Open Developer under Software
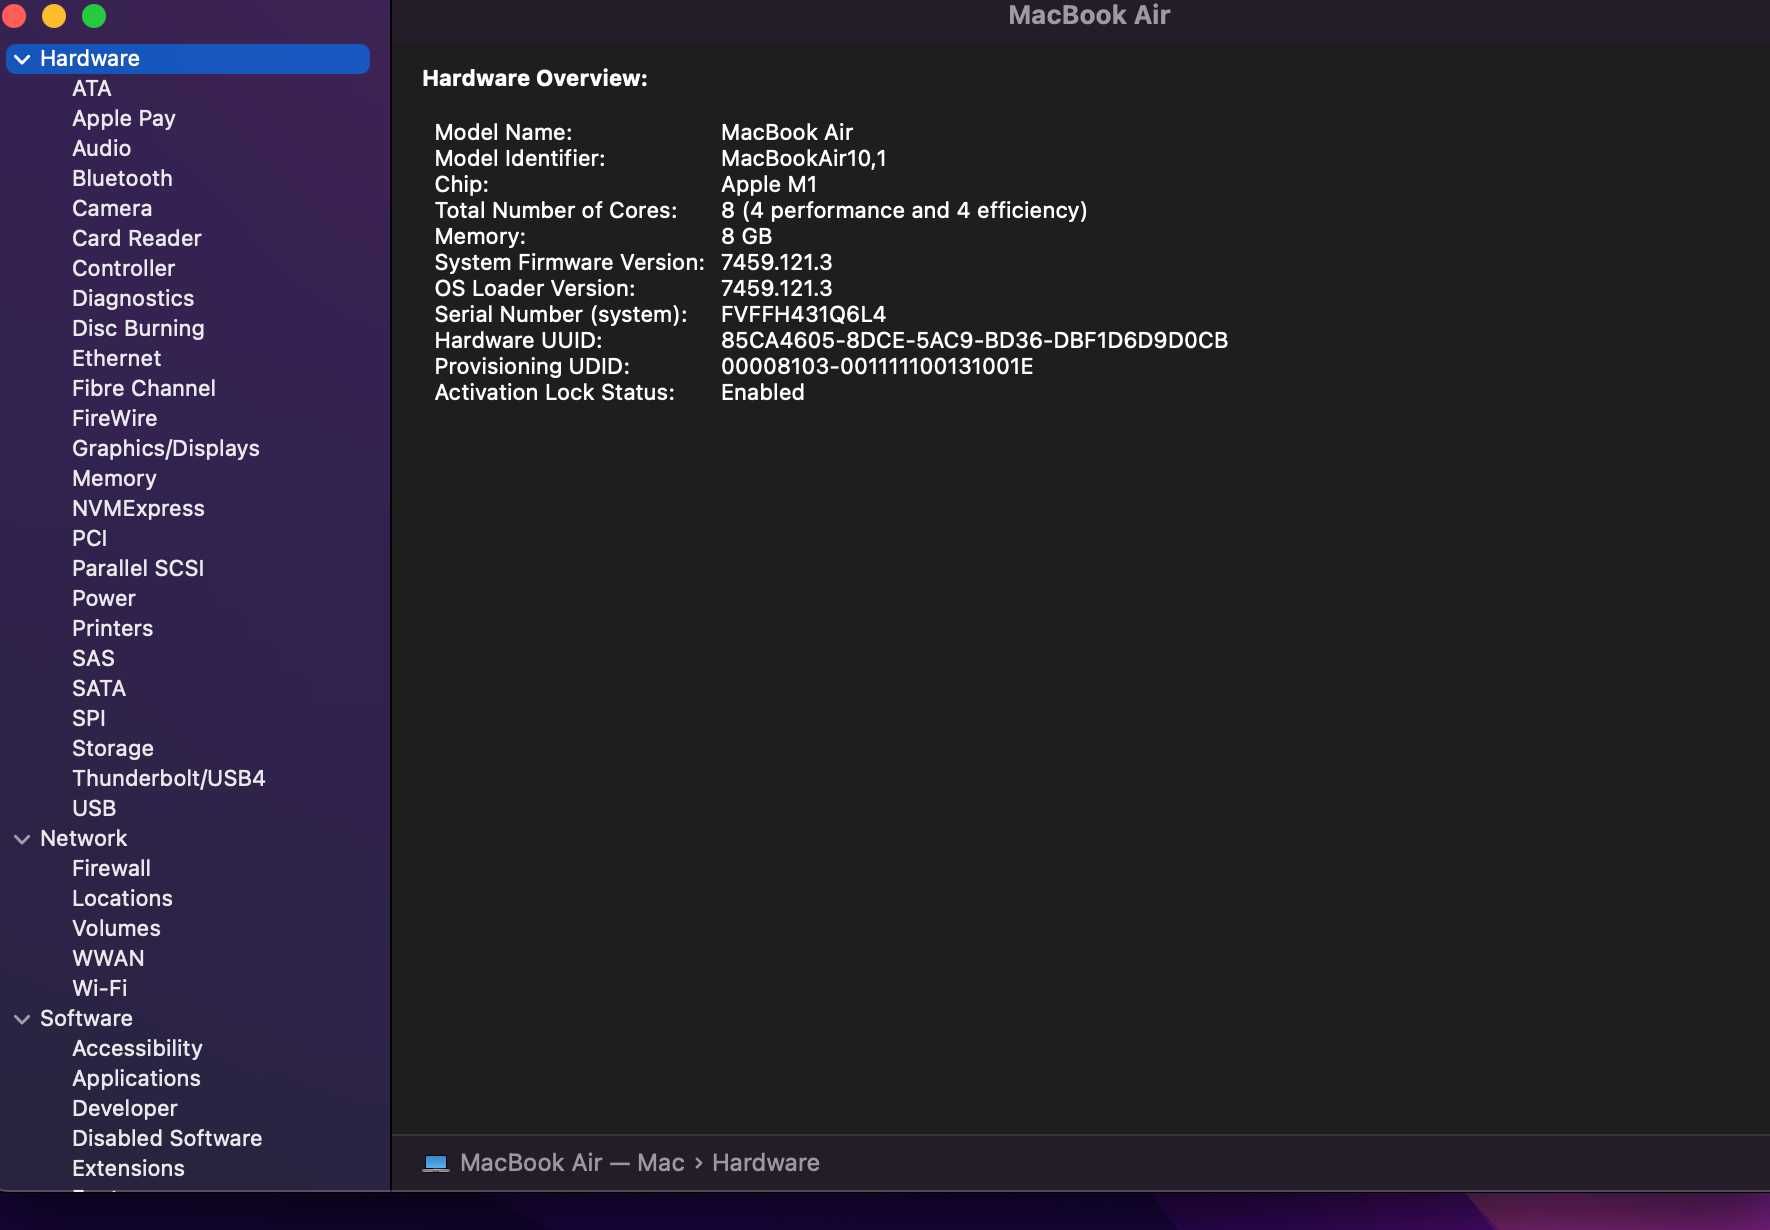This screenshot has height=1230, width=1770. click(124, 1109)
